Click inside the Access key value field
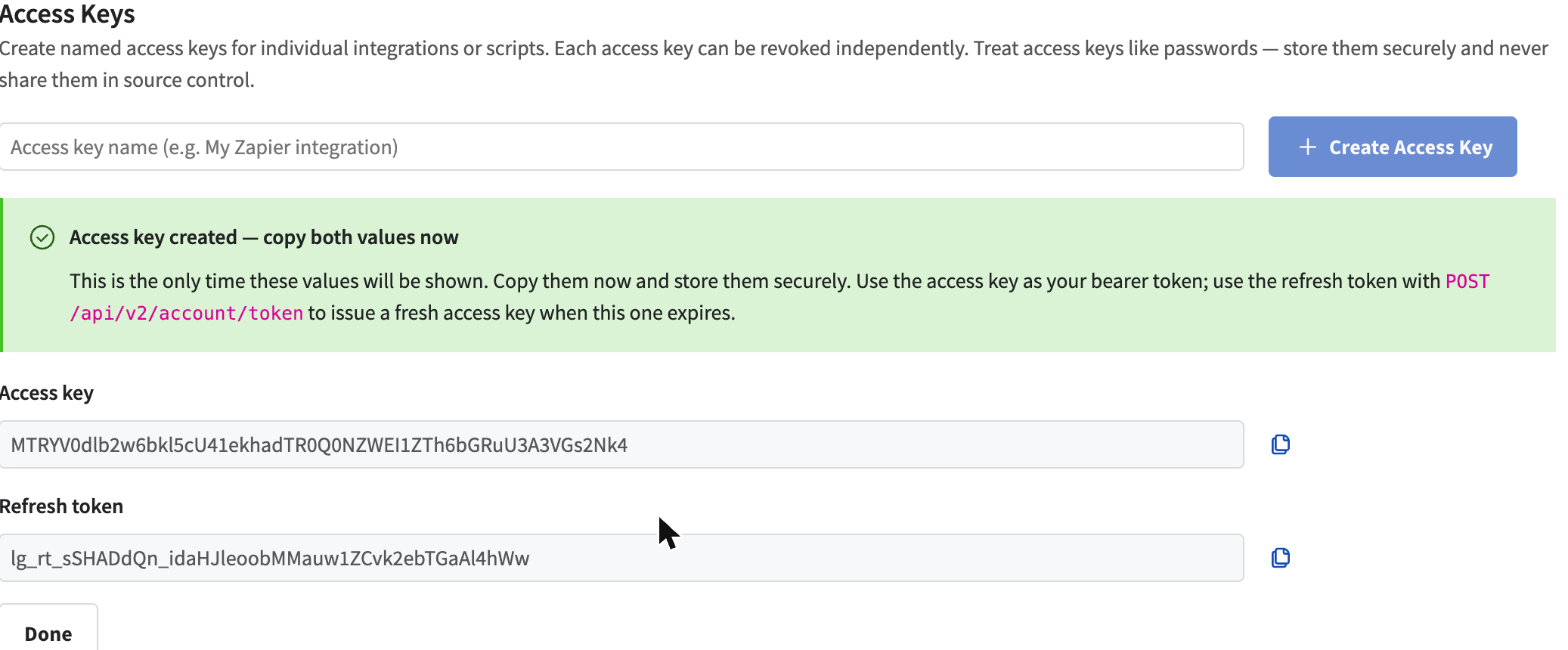 (621, 444)
